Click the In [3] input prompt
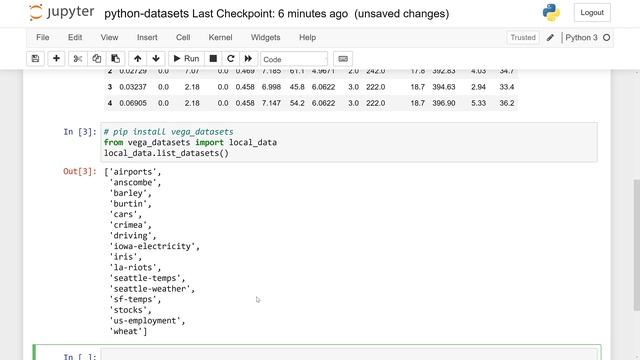The image size is (640, 360). point(80,131)
